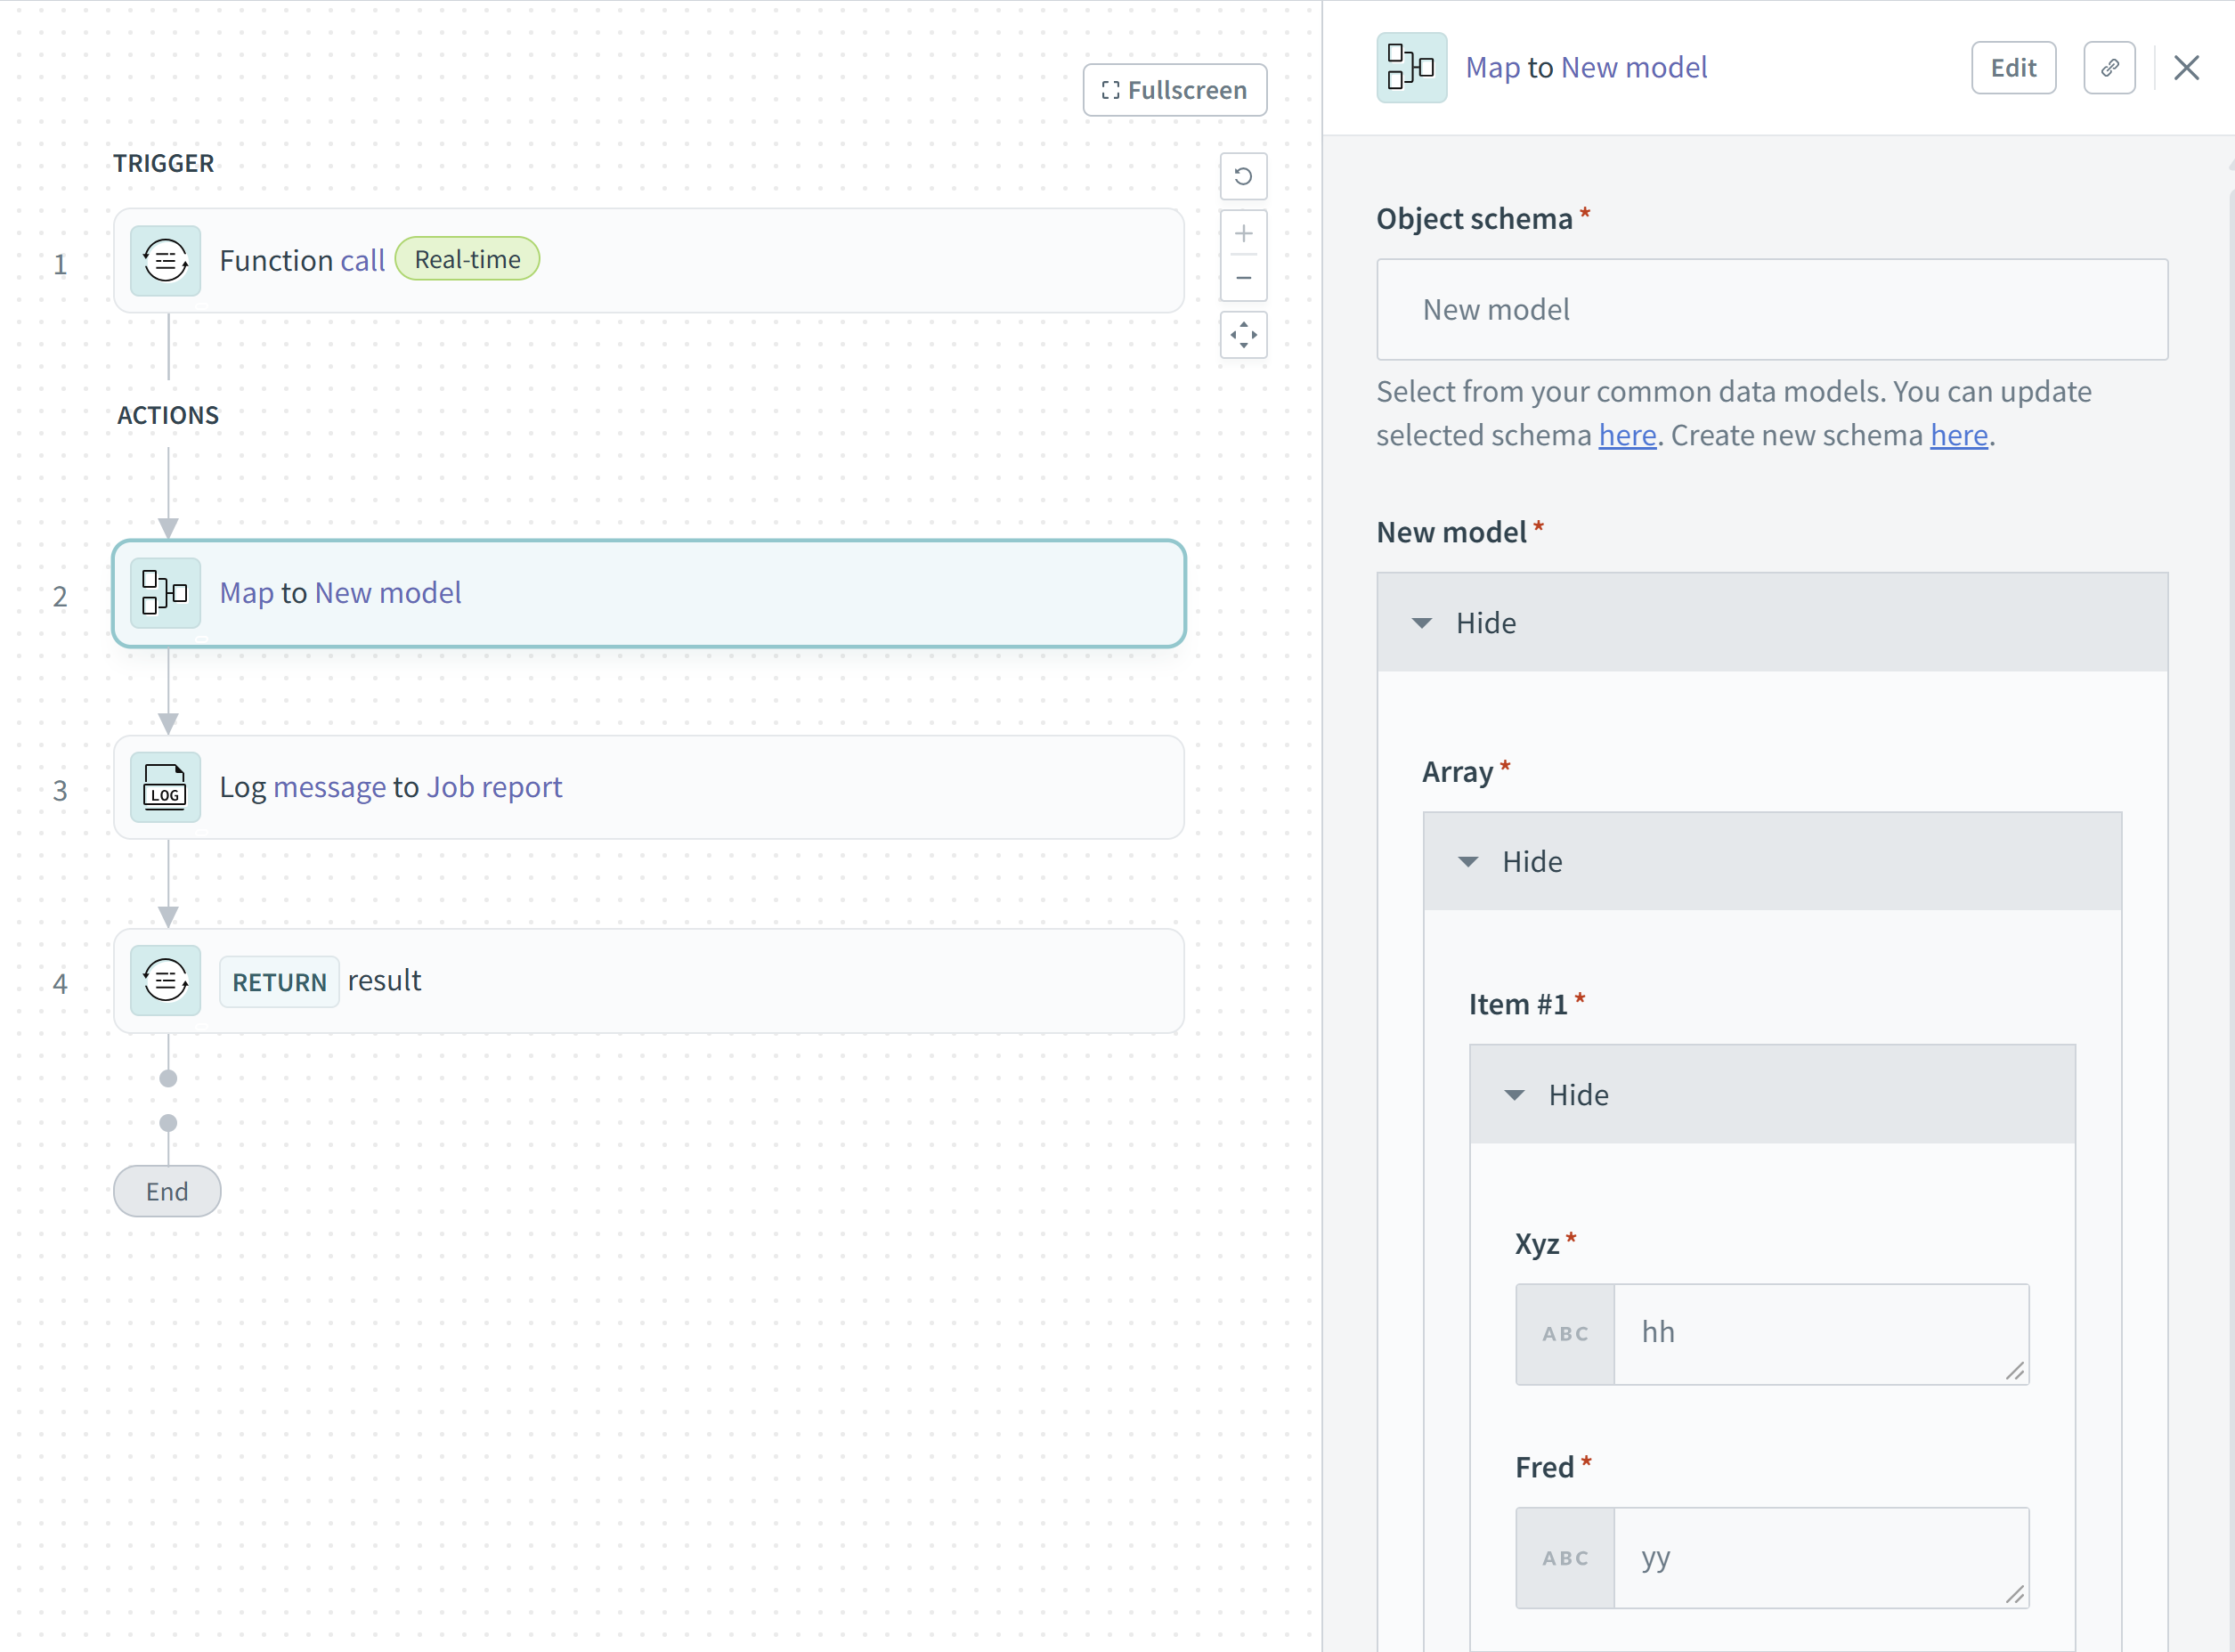Screen dimensions: 2235x1652
Task: Click the Log message step icon
Action: click(165, 787)
